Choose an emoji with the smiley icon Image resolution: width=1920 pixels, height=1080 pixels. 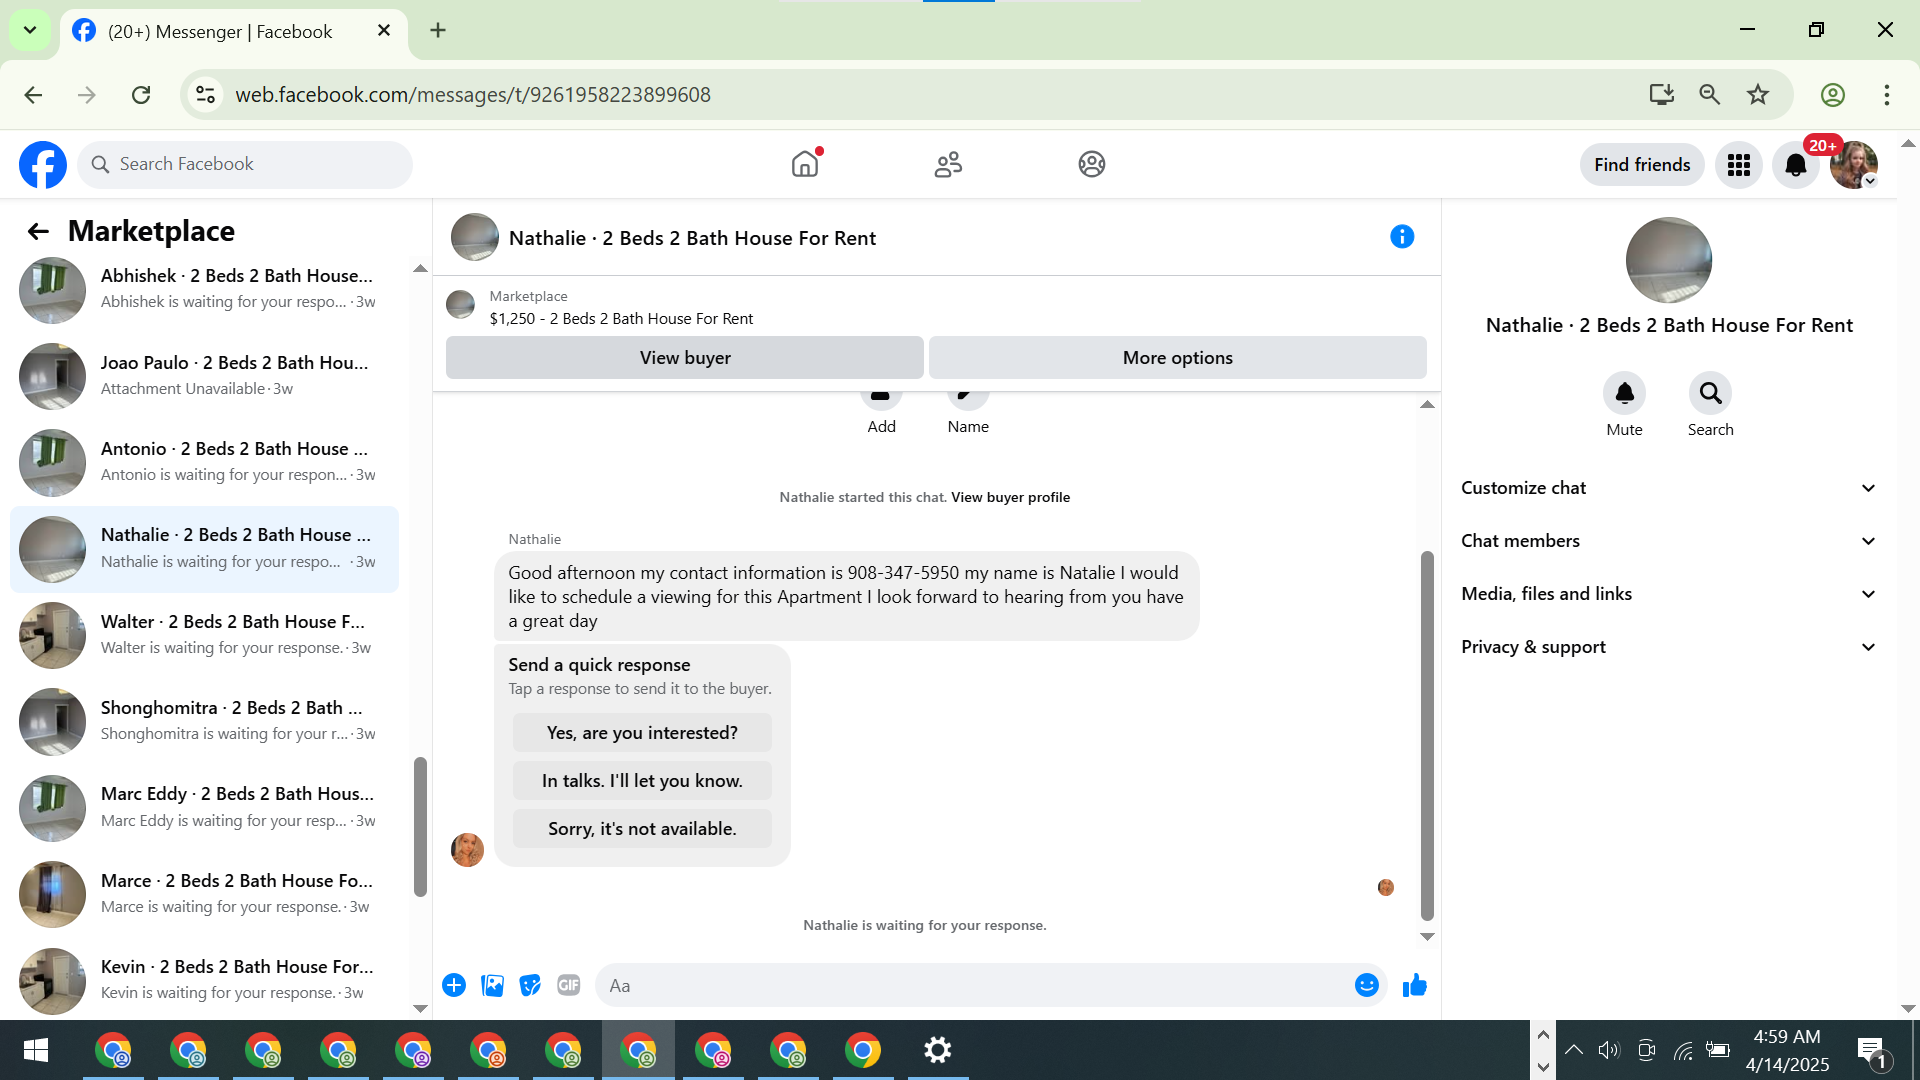click(1366, 986)
